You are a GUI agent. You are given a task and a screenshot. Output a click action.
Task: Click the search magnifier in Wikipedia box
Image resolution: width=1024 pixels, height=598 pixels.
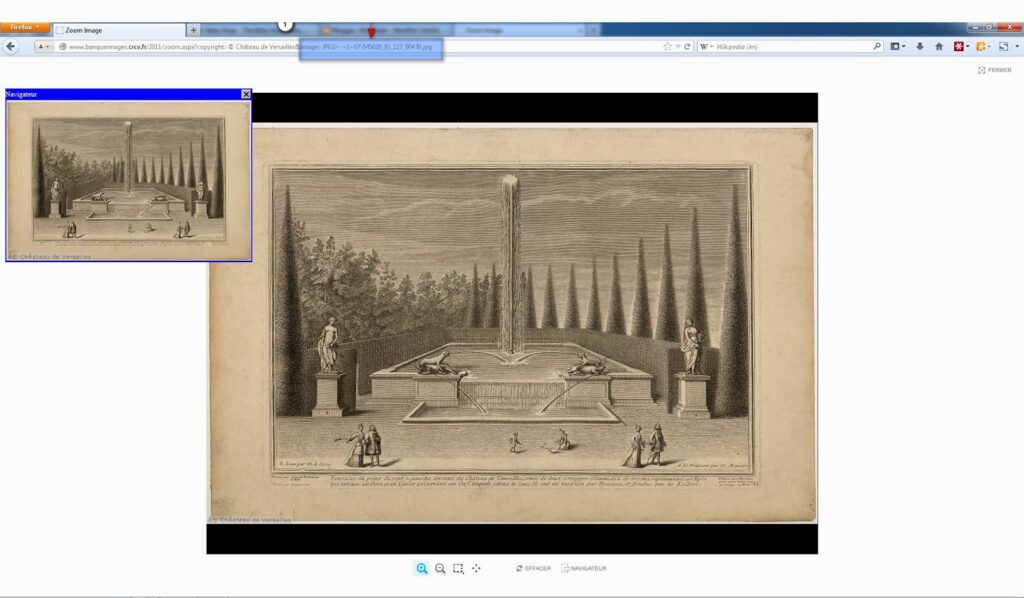pyautogui.click(x=878, y=46)
